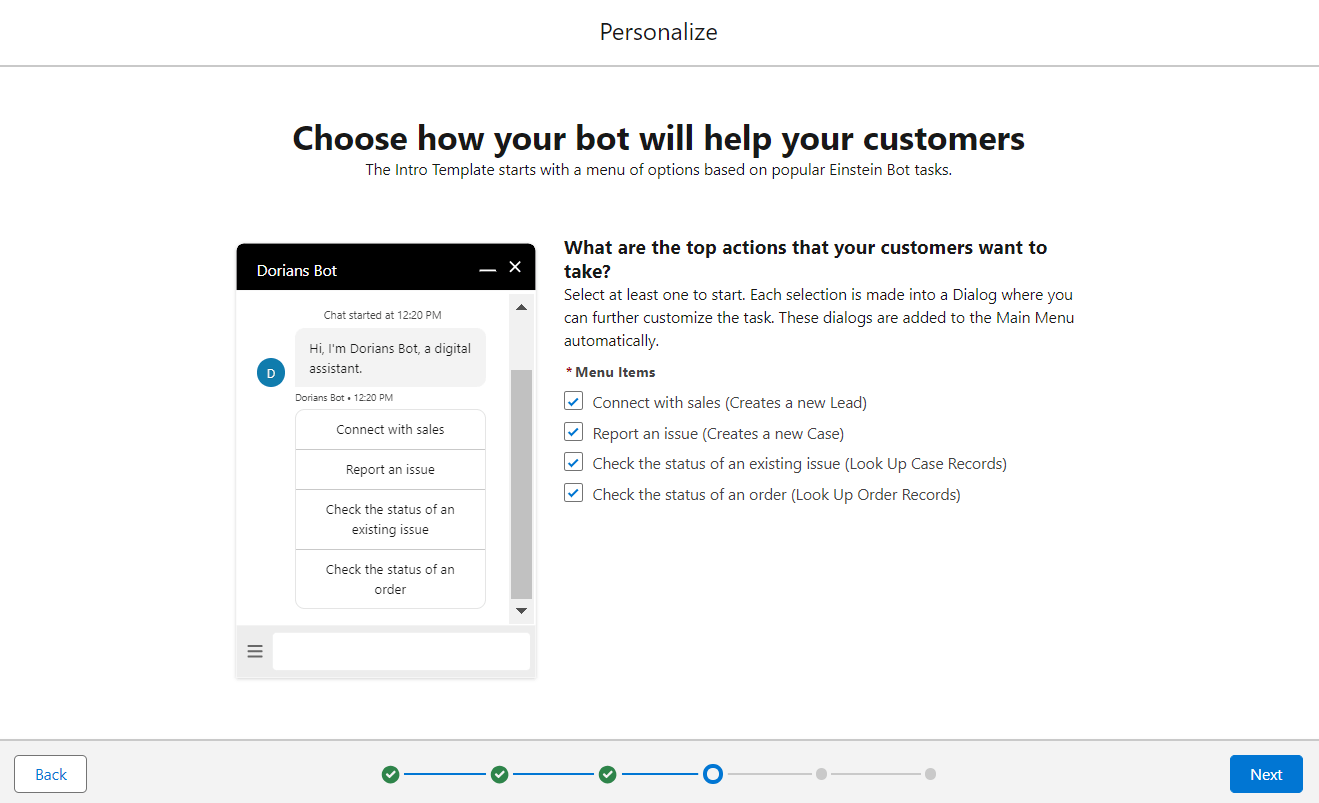Click the top actions question heading

(805, 259)
